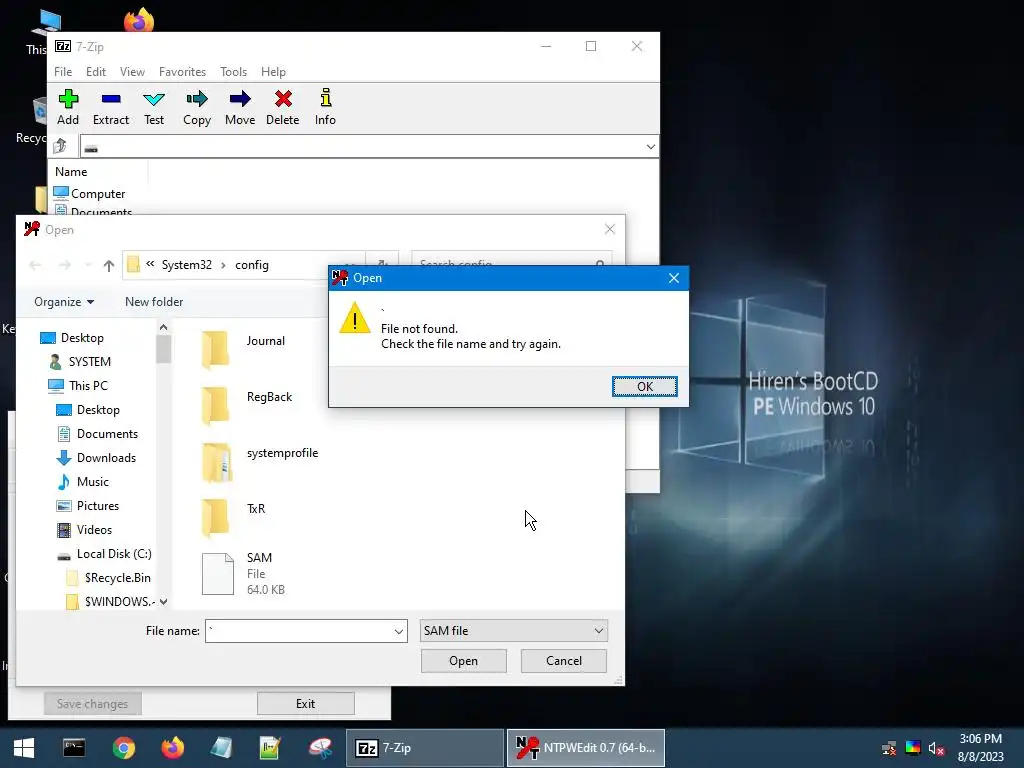Click the Info icon in 7-Zip toolbar
Image resolution: width=1024 pixels, height=768 pixels.
point(325,107)
